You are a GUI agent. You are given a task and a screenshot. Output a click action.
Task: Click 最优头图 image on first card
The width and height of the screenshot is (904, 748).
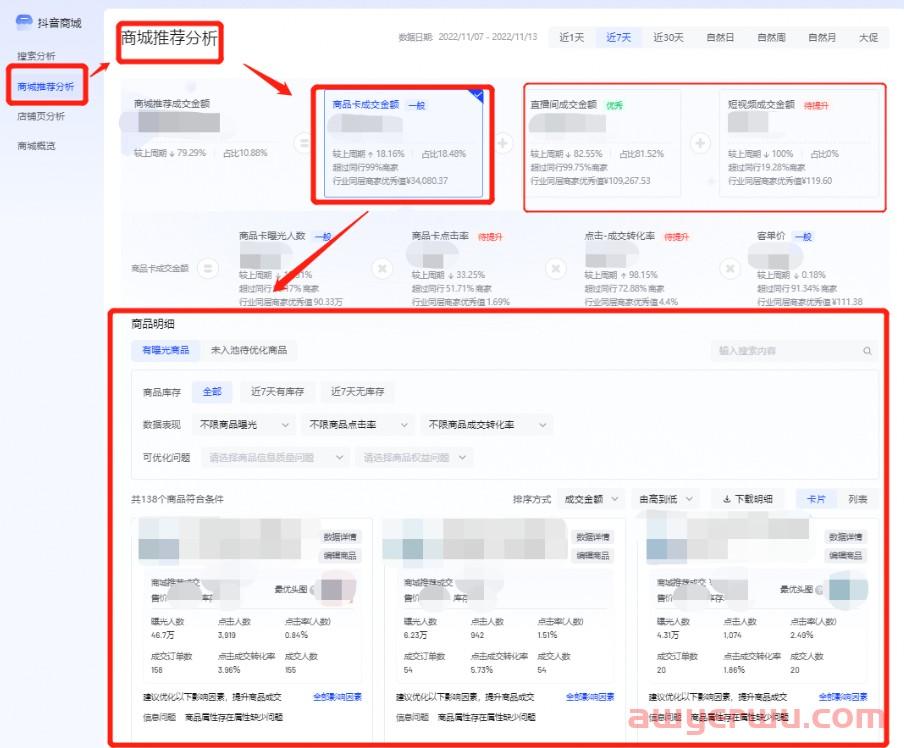336,589
